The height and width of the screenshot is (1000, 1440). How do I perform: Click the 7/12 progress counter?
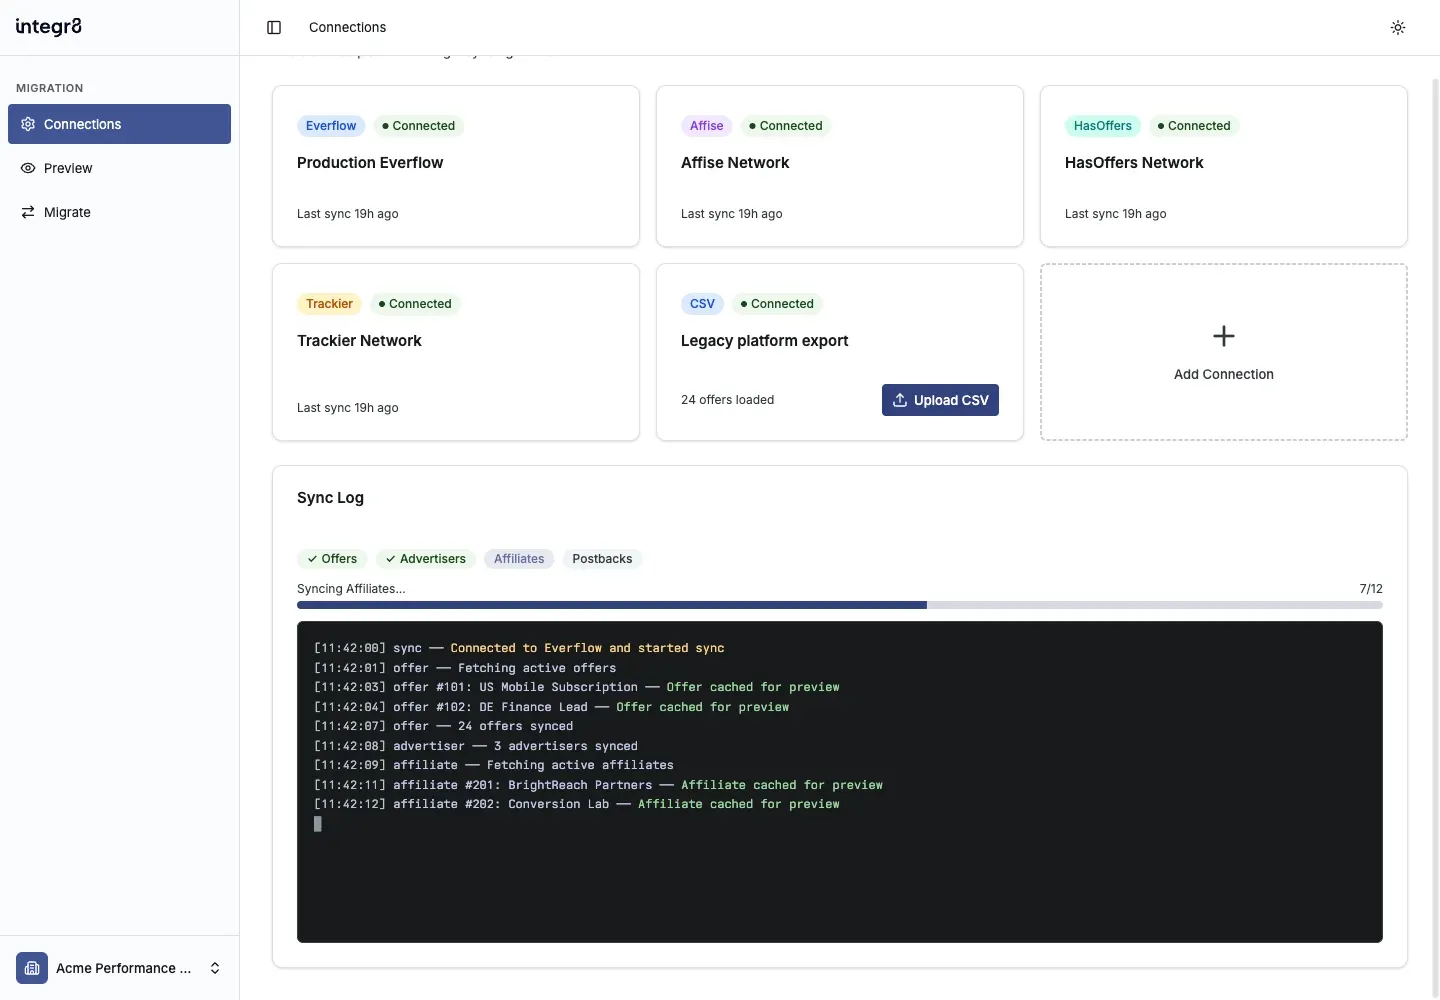pyautogui.click(x=1371, y=589)
